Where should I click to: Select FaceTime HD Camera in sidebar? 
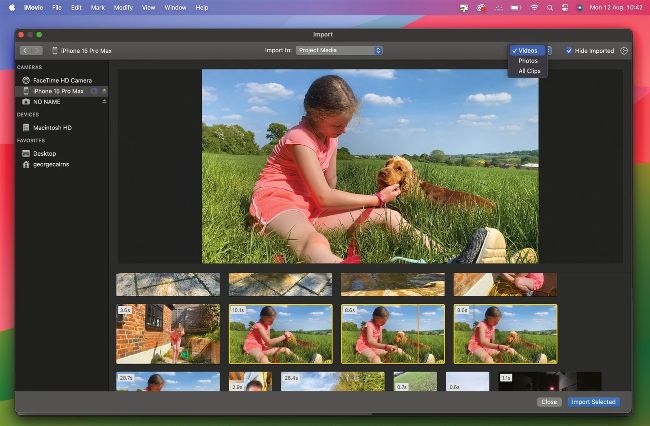coord(62,80)
